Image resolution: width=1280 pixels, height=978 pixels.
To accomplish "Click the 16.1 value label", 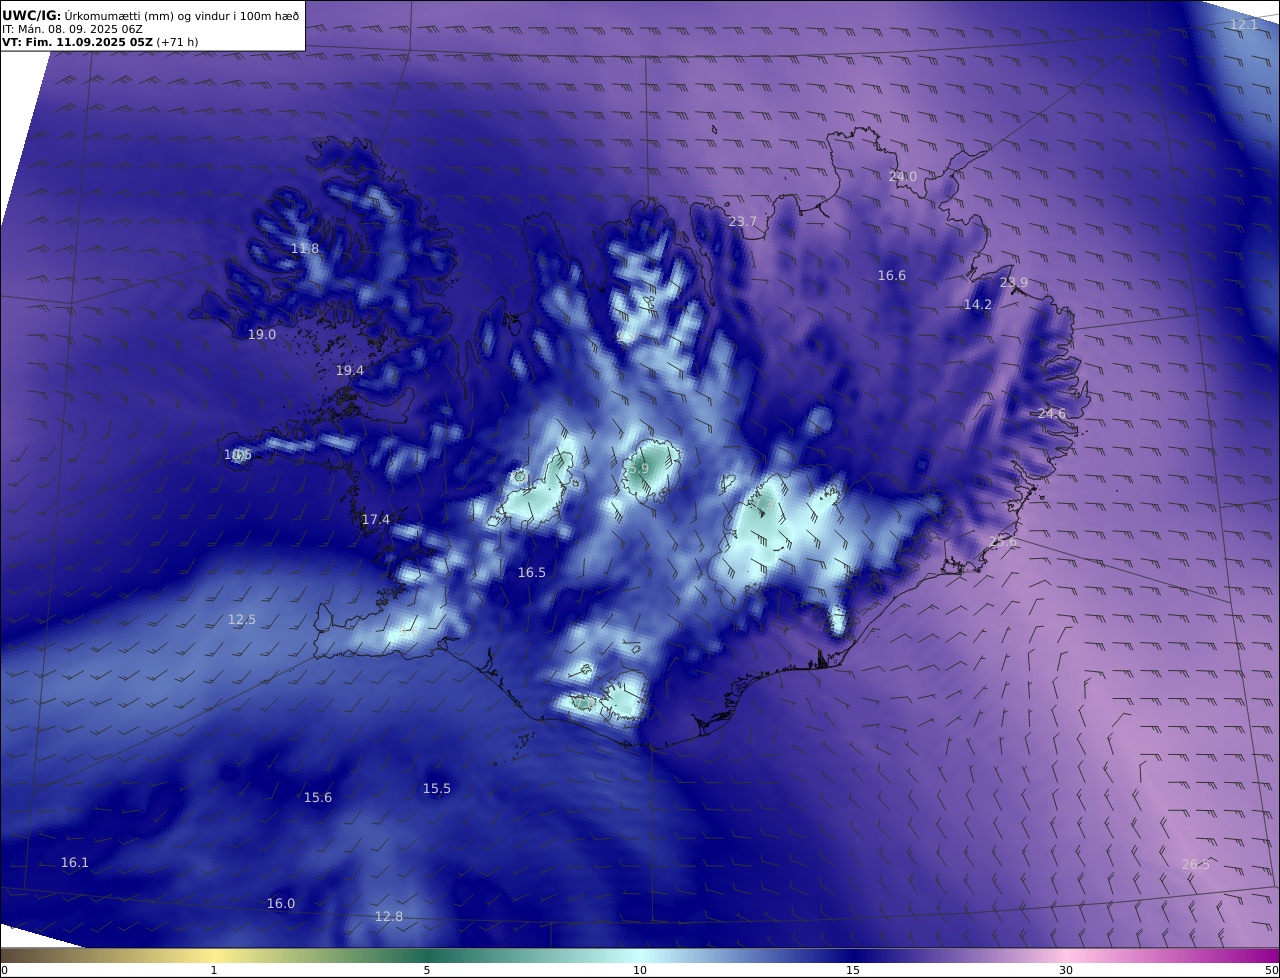I will [x=75, y=862].
